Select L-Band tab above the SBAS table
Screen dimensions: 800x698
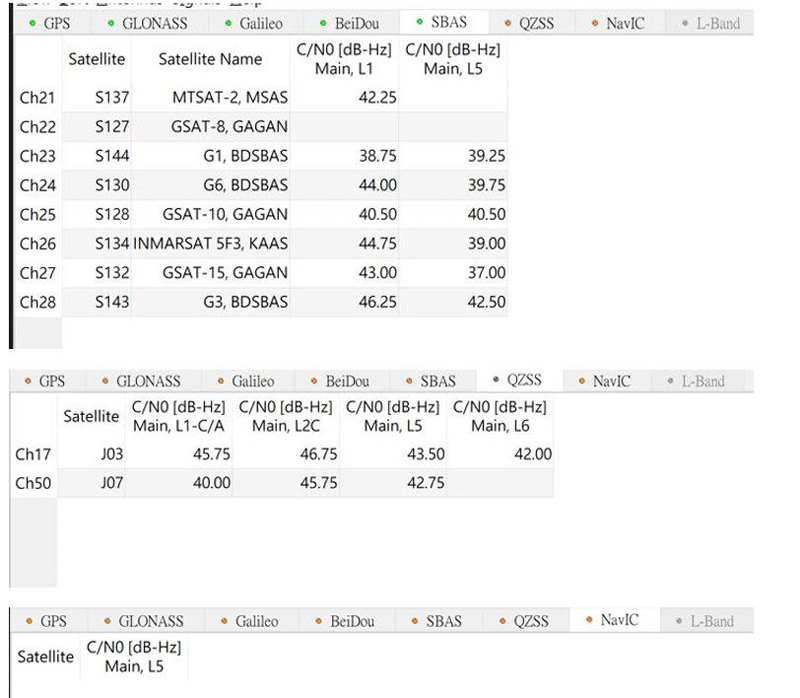pos(712,23)
